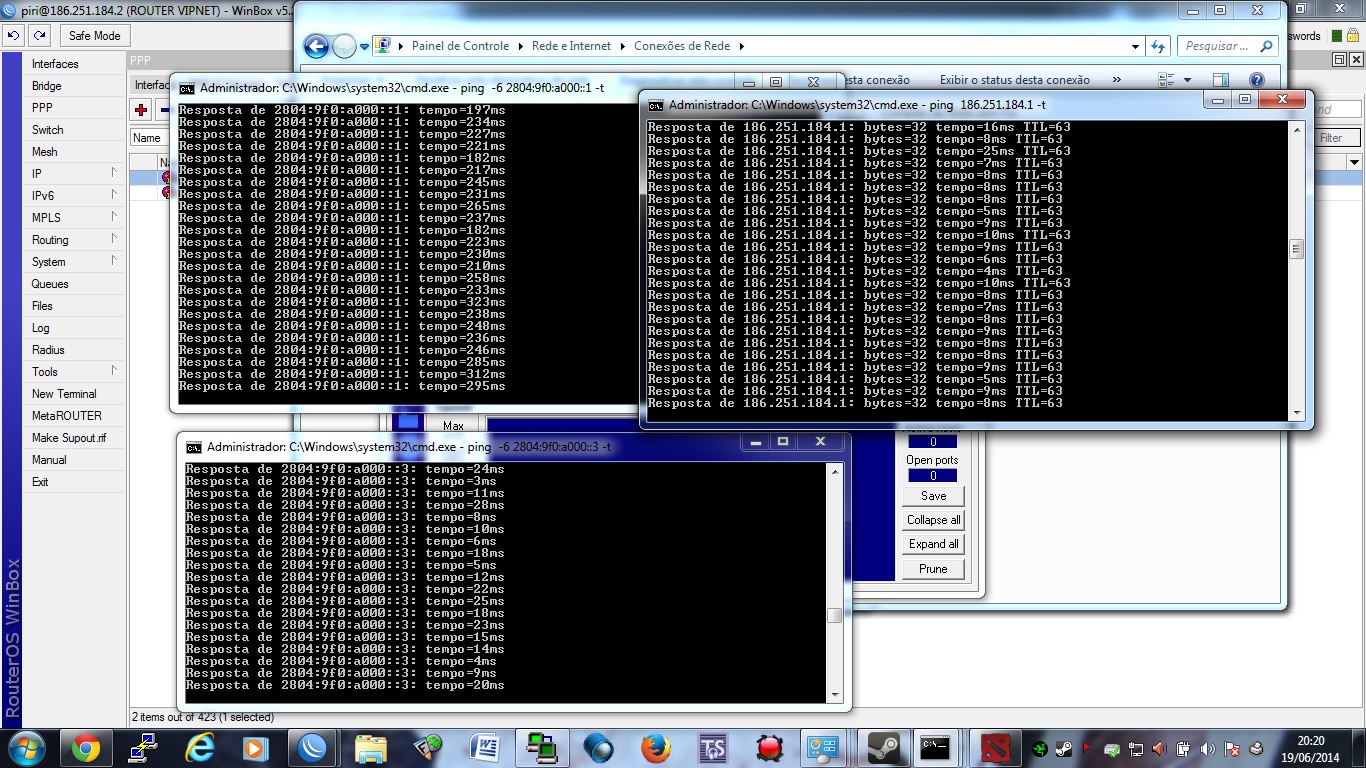Open New Terminal in WinBox
The height and width of the screenshot is (768, 1366).
[64, 394]
